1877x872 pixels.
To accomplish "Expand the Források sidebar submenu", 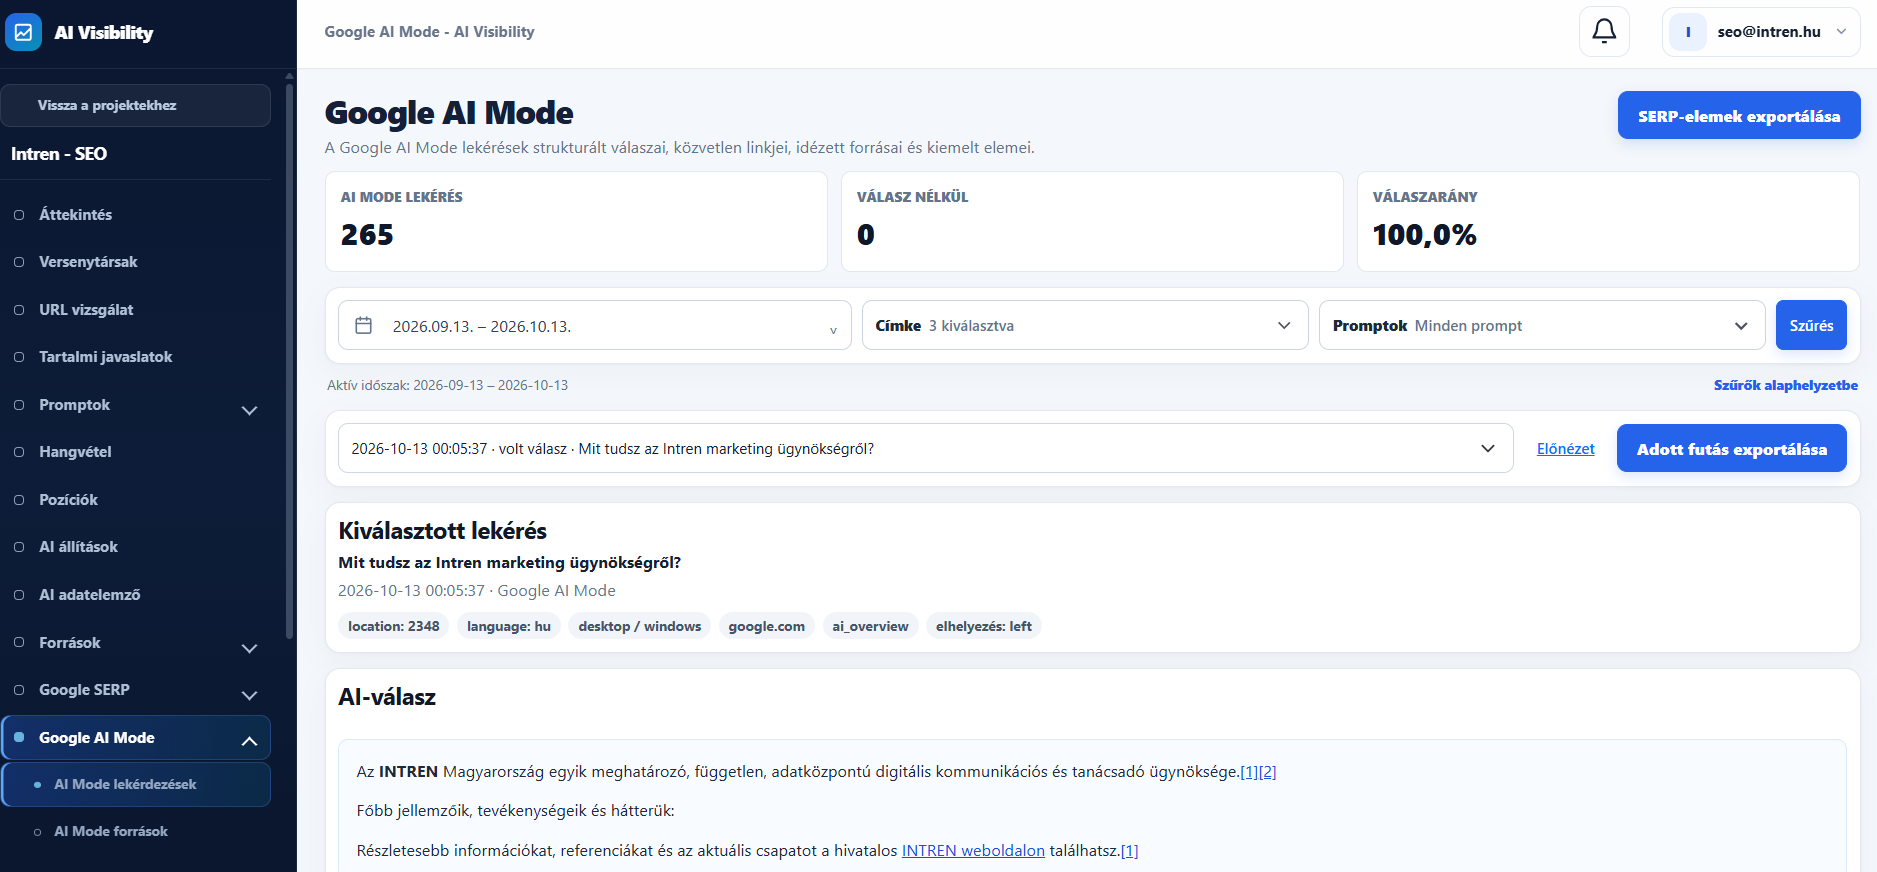I will click(250, 648).
